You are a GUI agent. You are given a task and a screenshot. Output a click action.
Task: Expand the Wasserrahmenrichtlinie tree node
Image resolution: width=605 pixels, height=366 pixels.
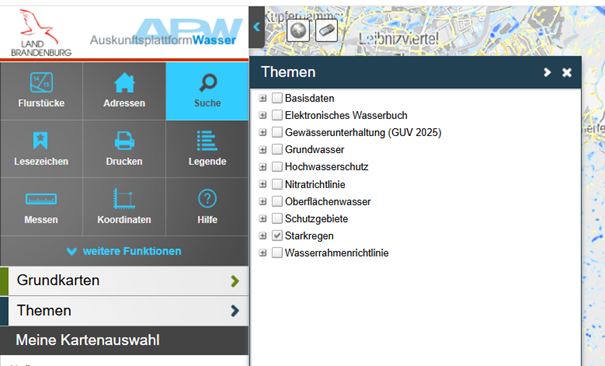pos(263,253)
